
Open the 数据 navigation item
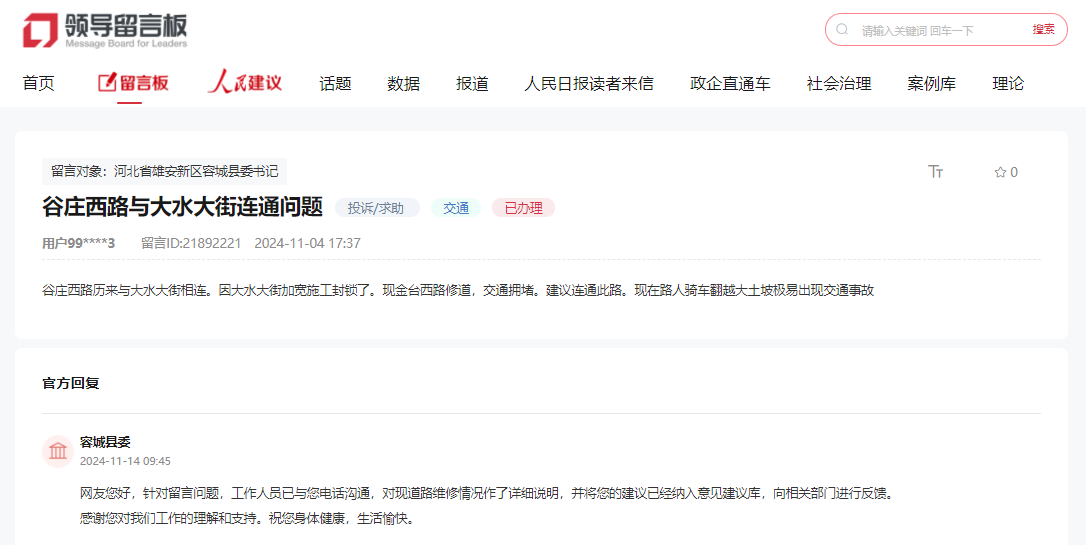(404, 83)
